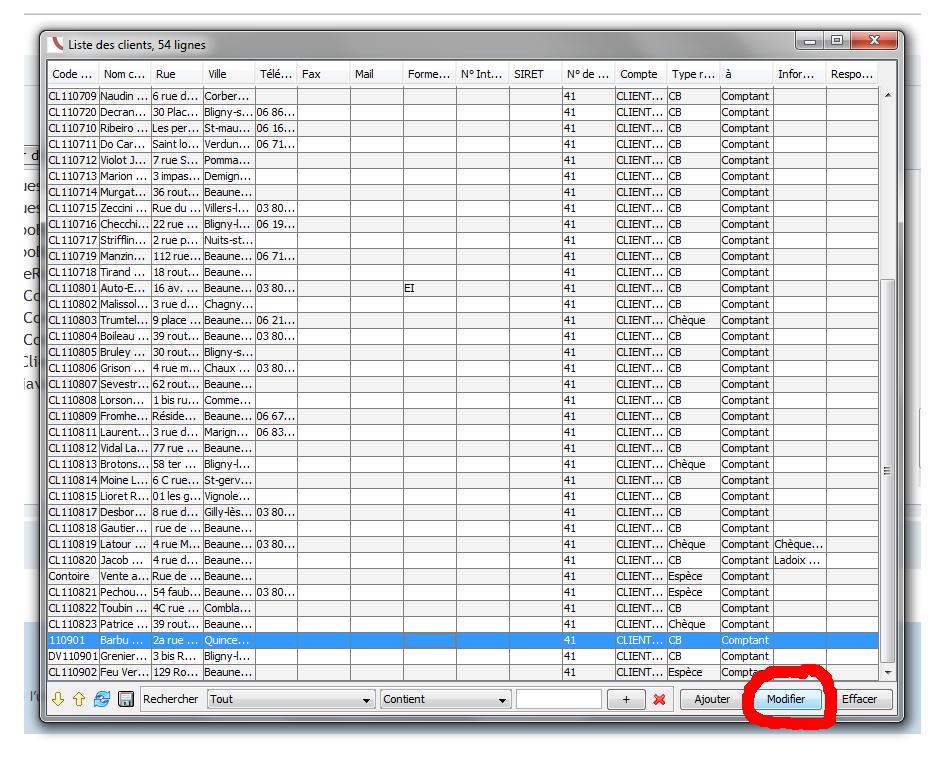The image size is (951, 759).
Task: Open the 'Tout' search field dropdown
Action: [x=289, y=700]
